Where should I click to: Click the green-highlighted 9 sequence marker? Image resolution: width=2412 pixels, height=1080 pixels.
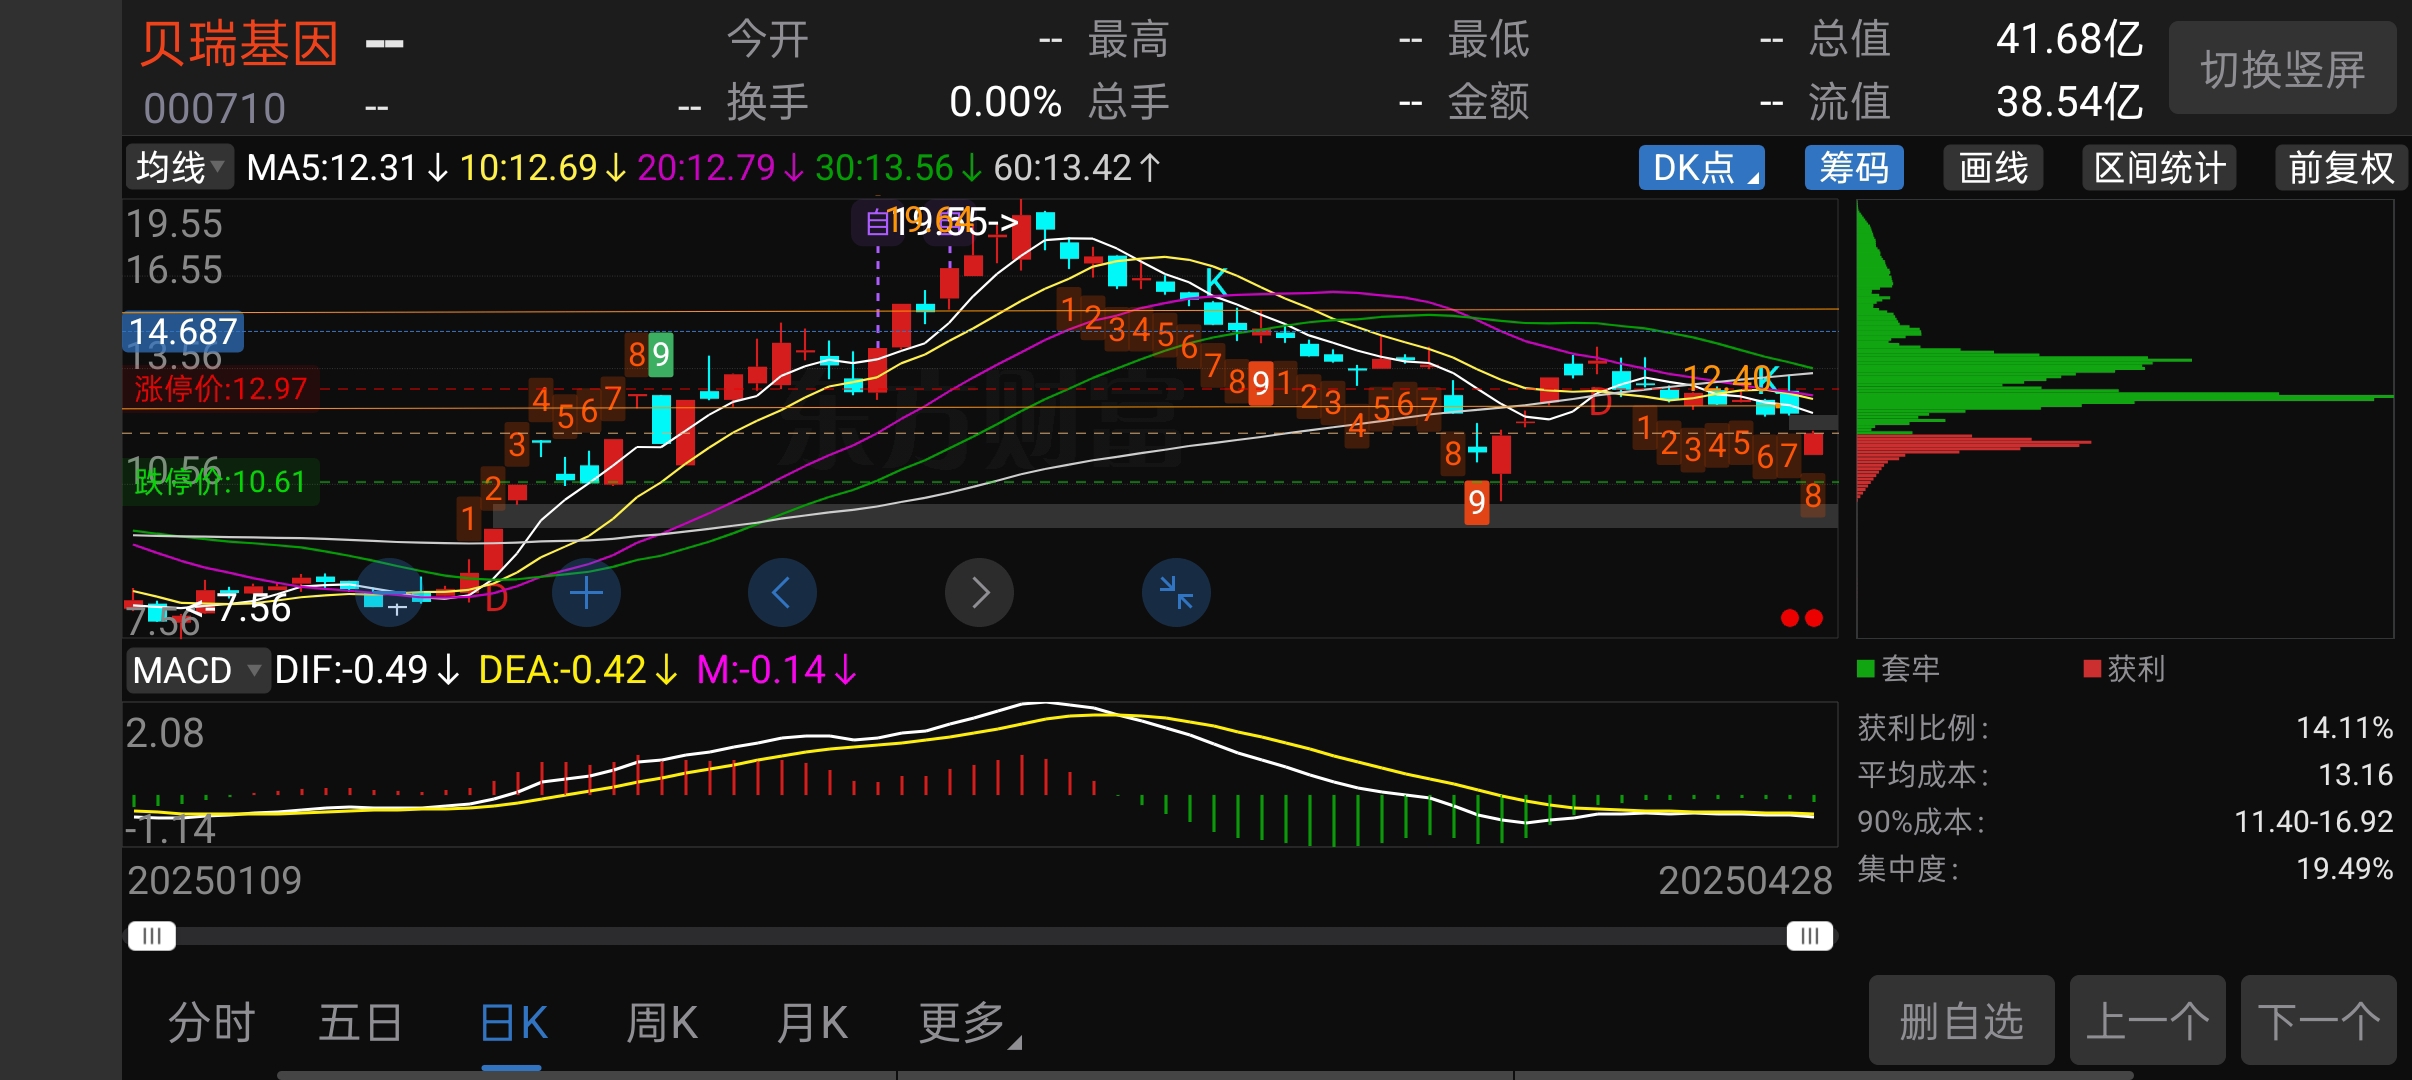click(661, 355)
